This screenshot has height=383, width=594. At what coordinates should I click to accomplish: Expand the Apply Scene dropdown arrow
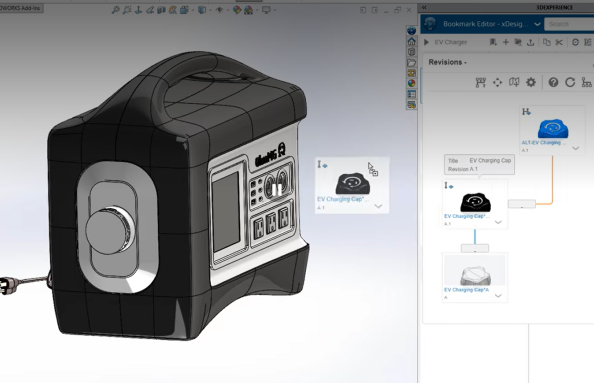[x=257, y=10]
